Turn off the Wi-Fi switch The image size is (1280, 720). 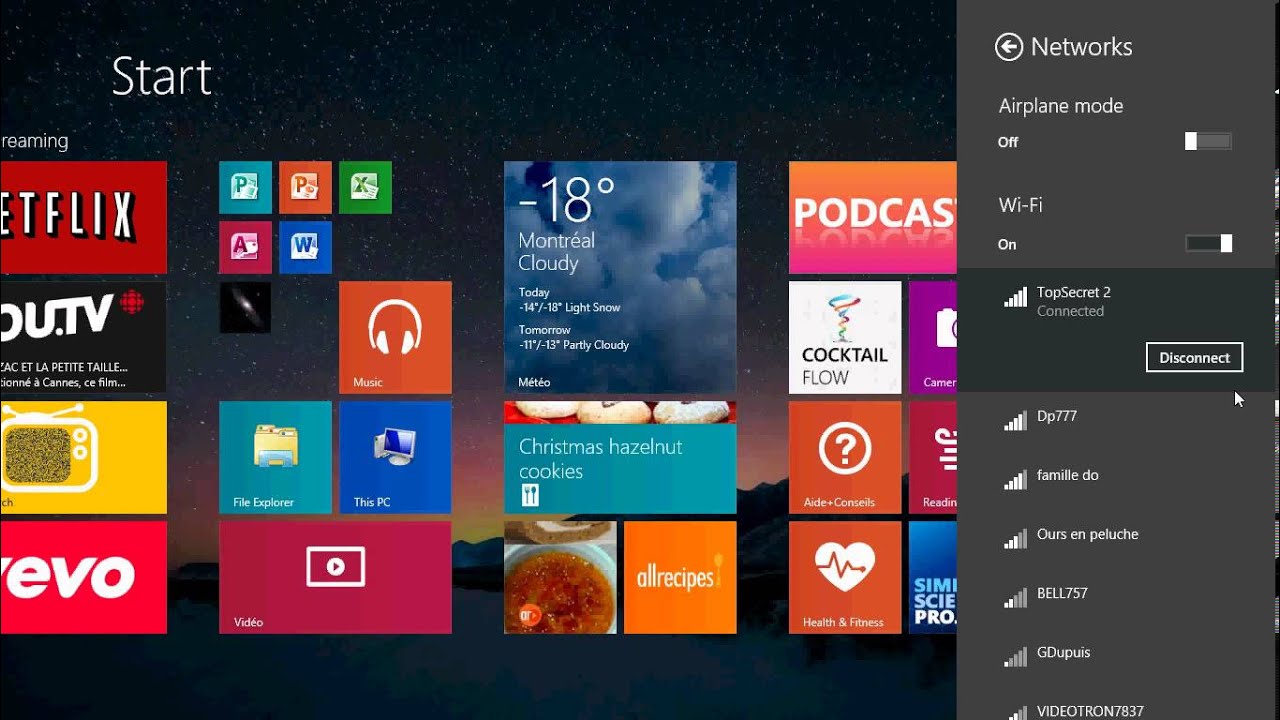[x=1208, y=243]
